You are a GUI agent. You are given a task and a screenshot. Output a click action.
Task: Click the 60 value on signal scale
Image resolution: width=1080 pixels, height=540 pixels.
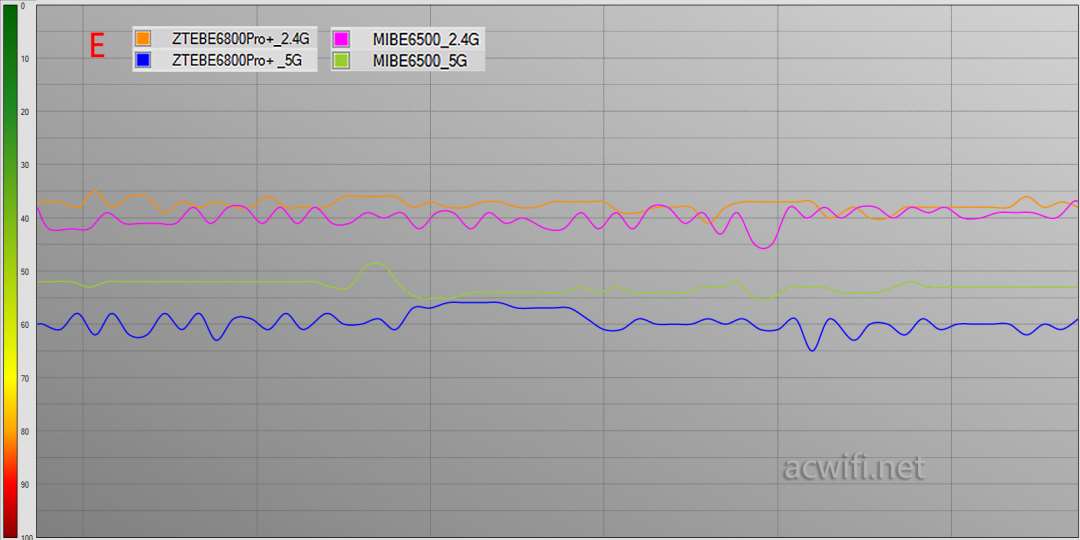[x=24, y=324]
